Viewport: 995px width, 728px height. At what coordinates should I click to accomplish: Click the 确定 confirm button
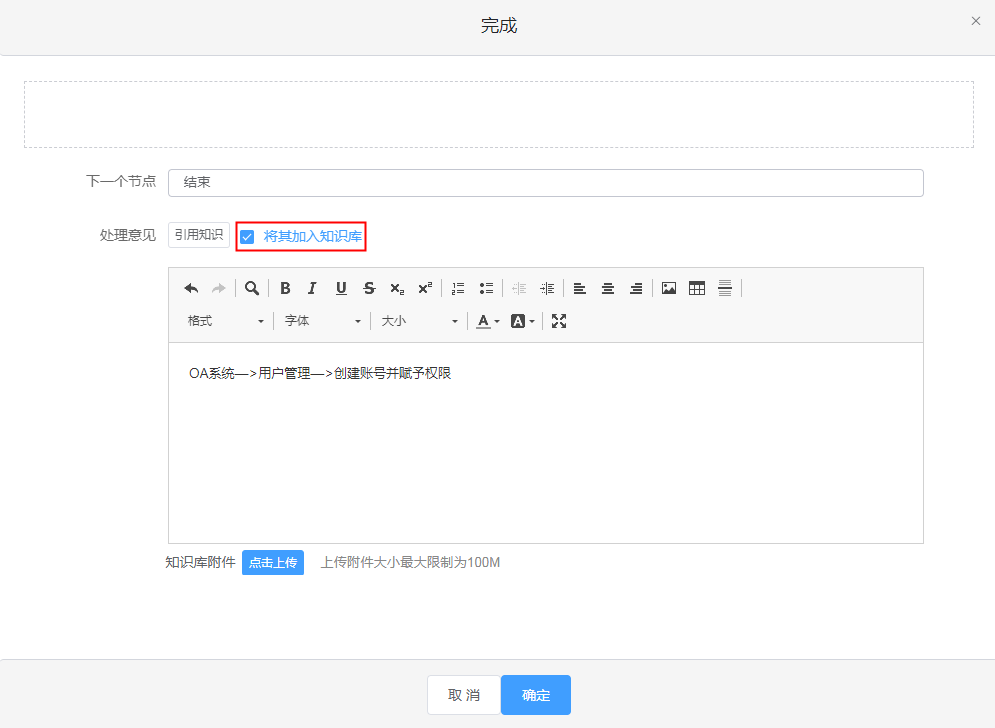click(x=536, y=695)
